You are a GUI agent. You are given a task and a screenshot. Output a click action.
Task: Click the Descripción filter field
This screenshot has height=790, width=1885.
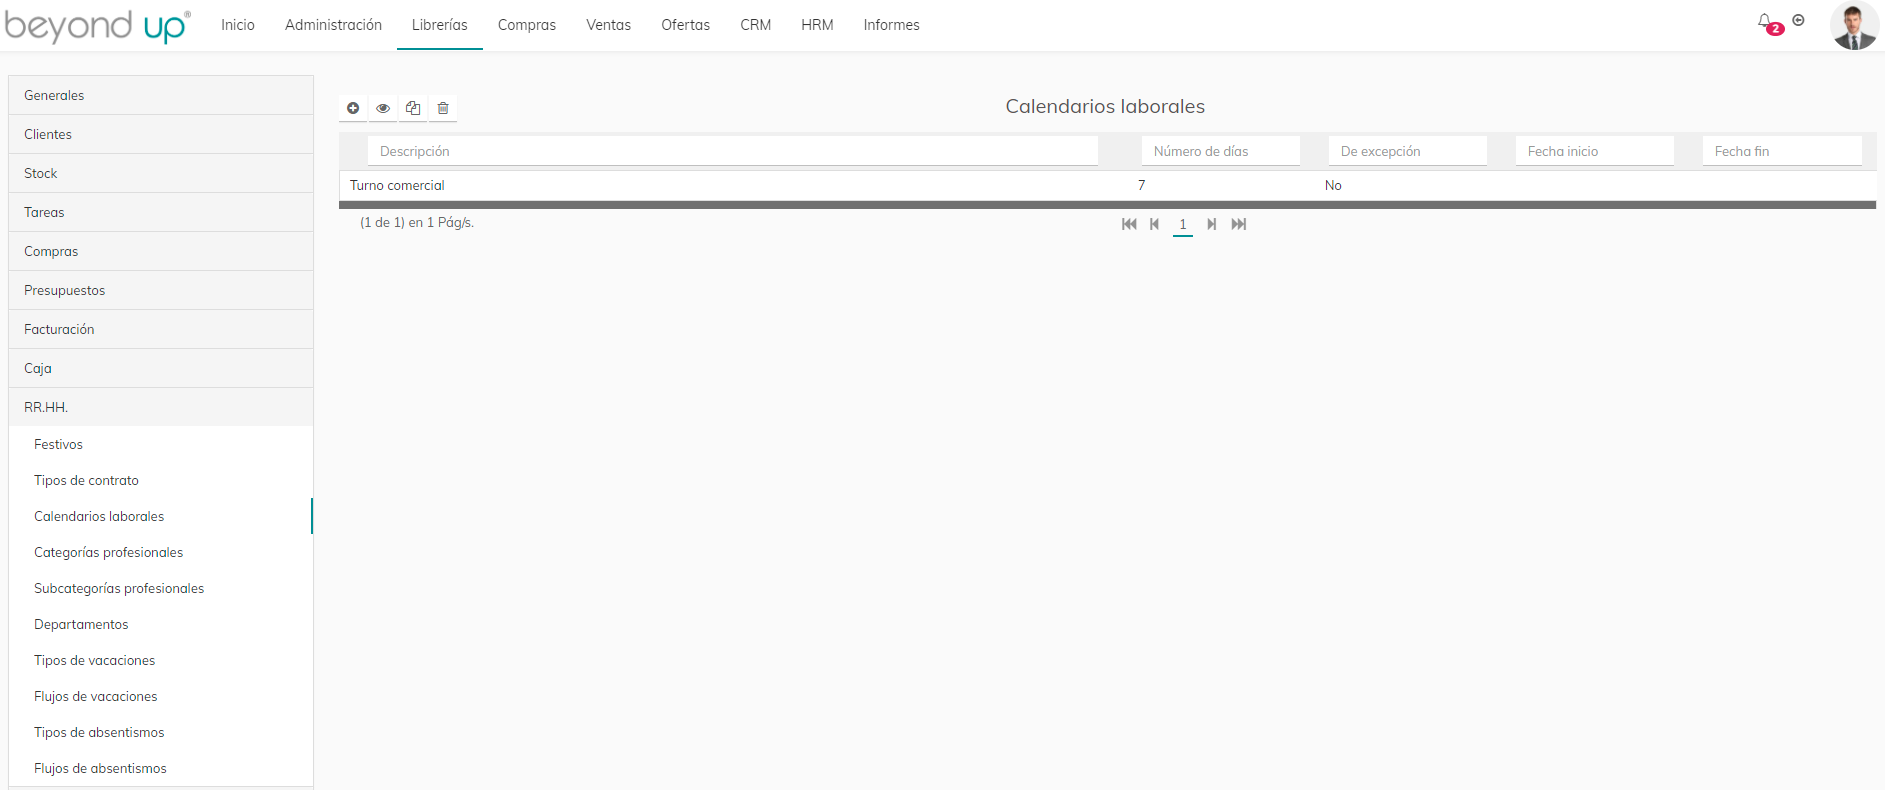(733, 151)
